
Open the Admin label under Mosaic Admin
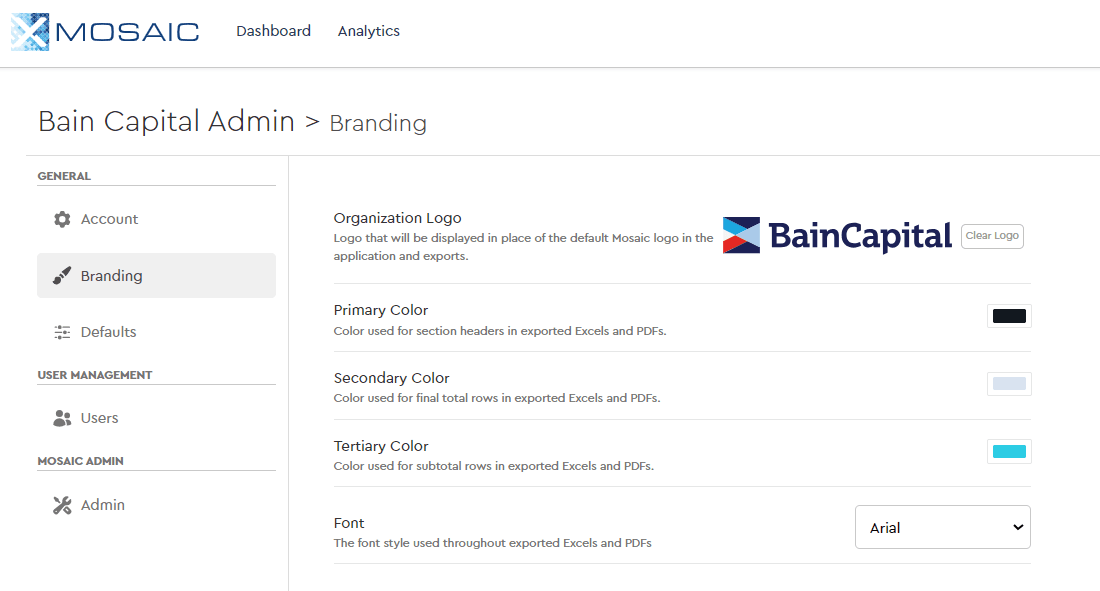(x=103, y=505)
